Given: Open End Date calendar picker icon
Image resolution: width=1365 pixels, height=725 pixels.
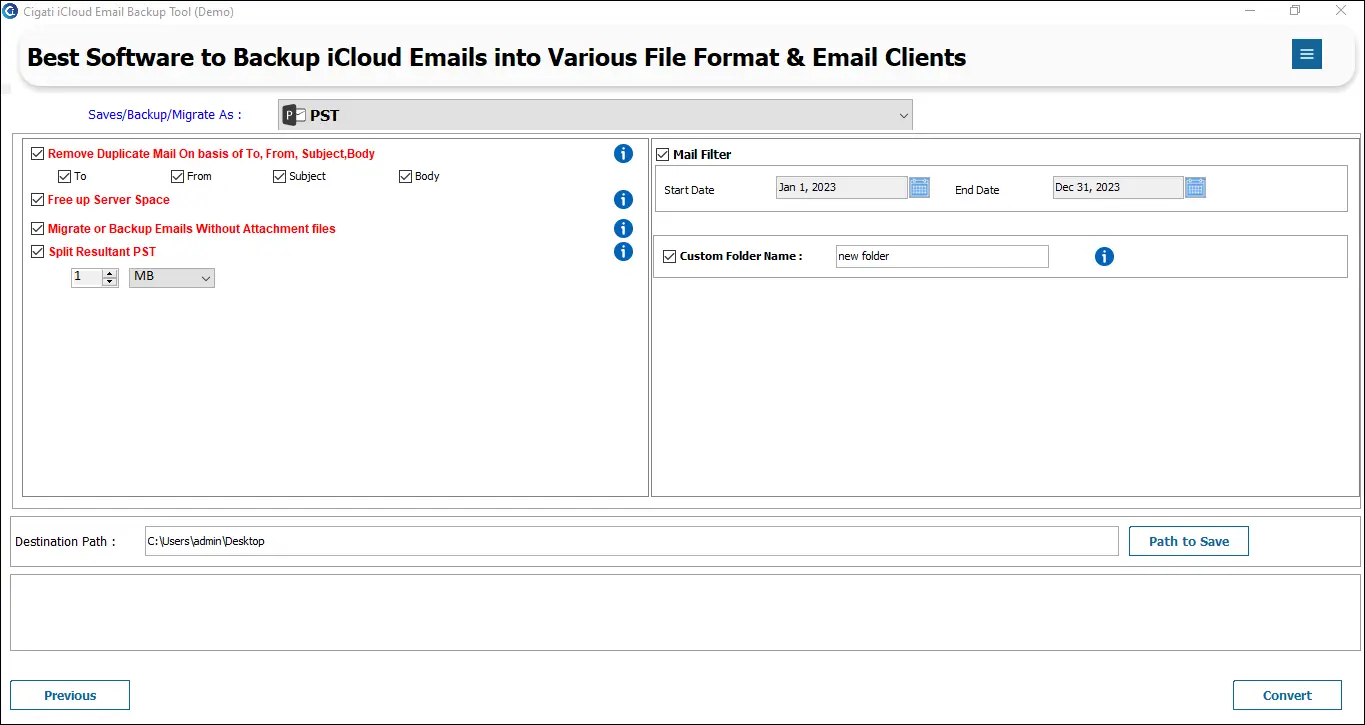Looking at the screenshot, I should pos(1195,187).
